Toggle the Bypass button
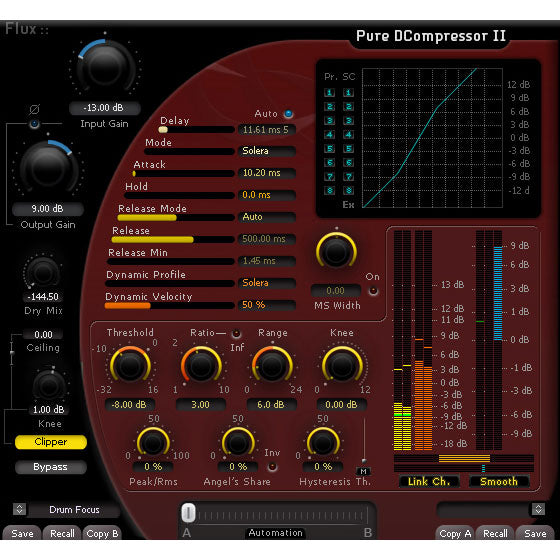This screenshot has height=560, width=560. [51, 467]
